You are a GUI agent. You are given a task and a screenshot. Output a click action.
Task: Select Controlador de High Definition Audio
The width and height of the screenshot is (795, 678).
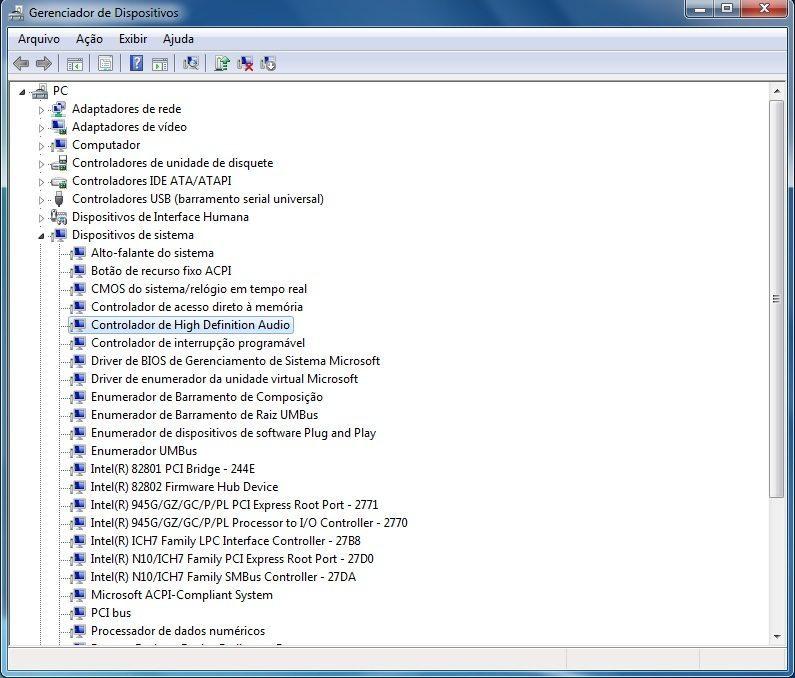[x=190, y=325]
